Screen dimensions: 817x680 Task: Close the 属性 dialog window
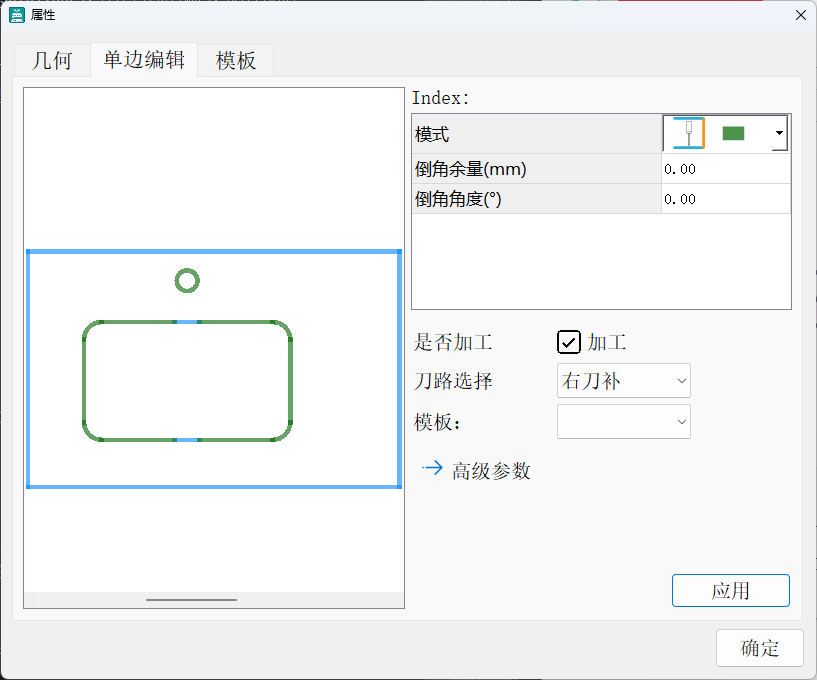[x=800, y=14]
